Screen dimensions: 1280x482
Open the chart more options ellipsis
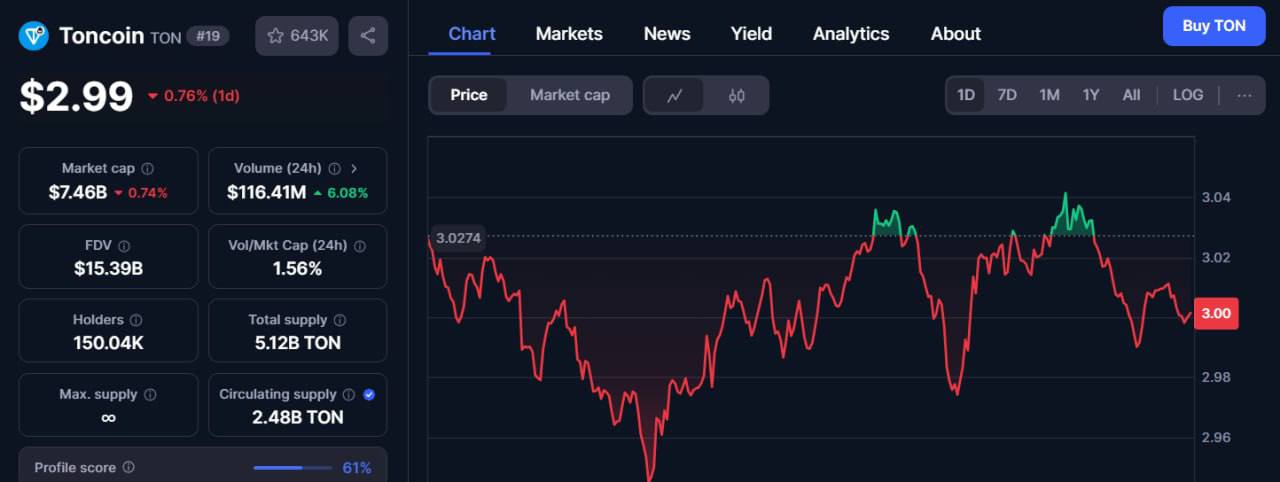(x=1244, y=95)
